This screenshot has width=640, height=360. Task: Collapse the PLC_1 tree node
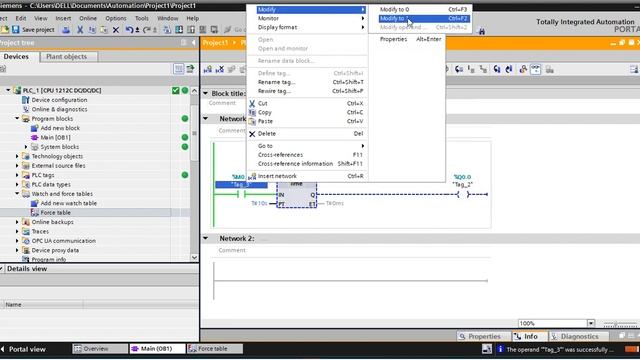tap(8, 90)
